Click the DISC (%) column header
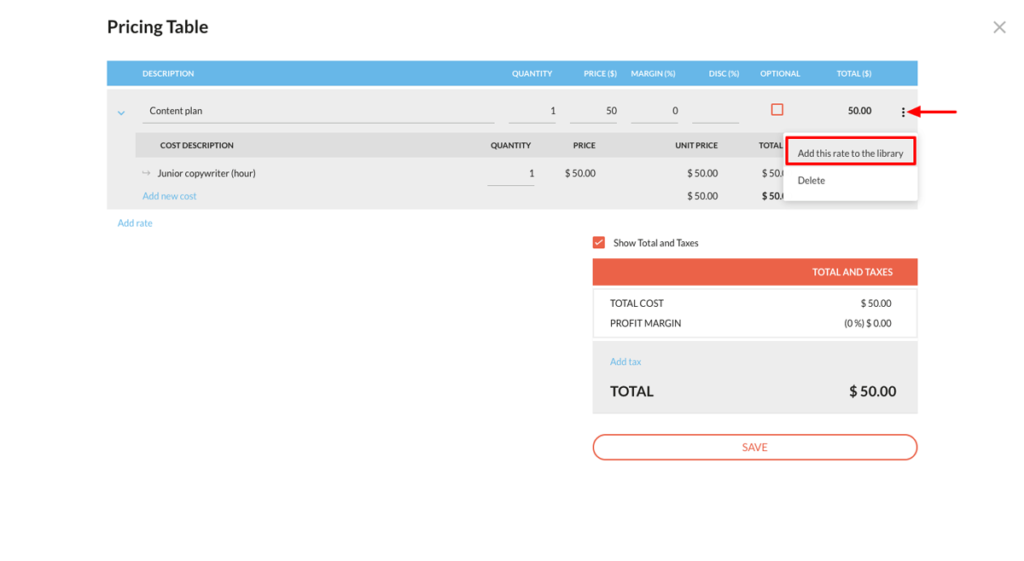The width and height of the screenshot is (1024, 561). [x=724, y=74]
